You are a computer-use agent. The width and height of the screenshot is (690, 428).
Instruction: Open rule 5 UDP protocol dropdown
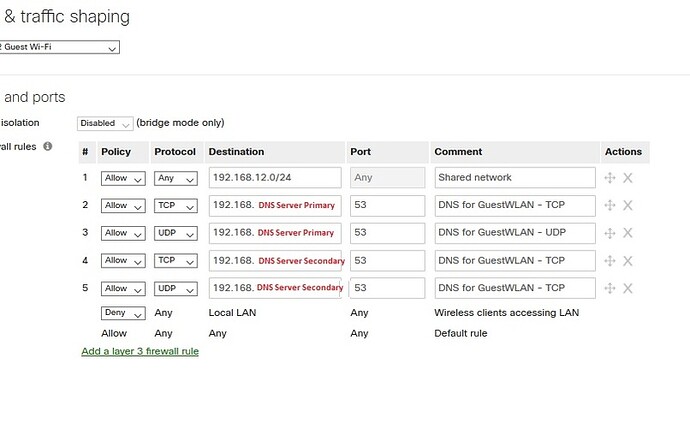[x=176, y=289]
